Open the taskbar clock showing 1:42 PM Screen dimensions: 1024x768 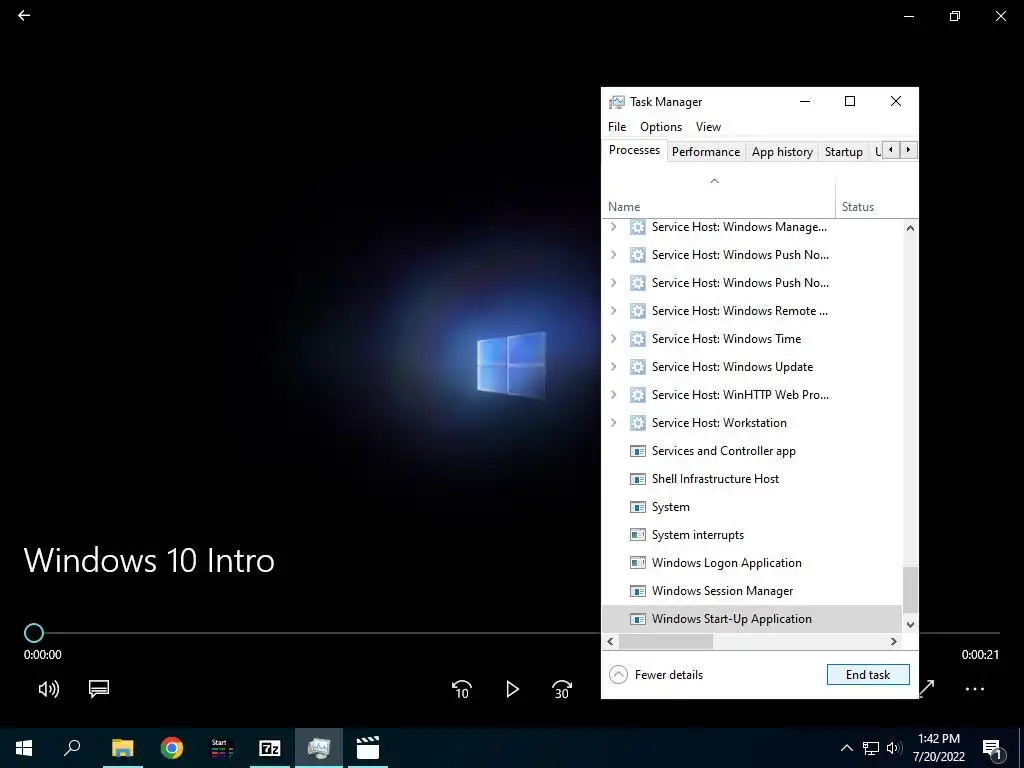coord(938,748)
